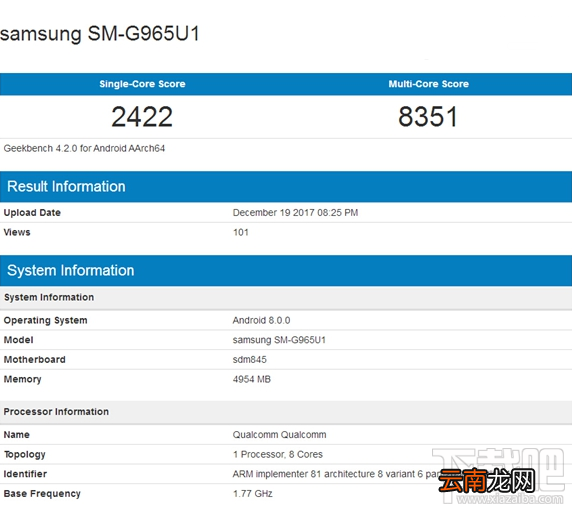Click the Model label
The height and width of the screenshot is (509, 572).
pos(18,340)
